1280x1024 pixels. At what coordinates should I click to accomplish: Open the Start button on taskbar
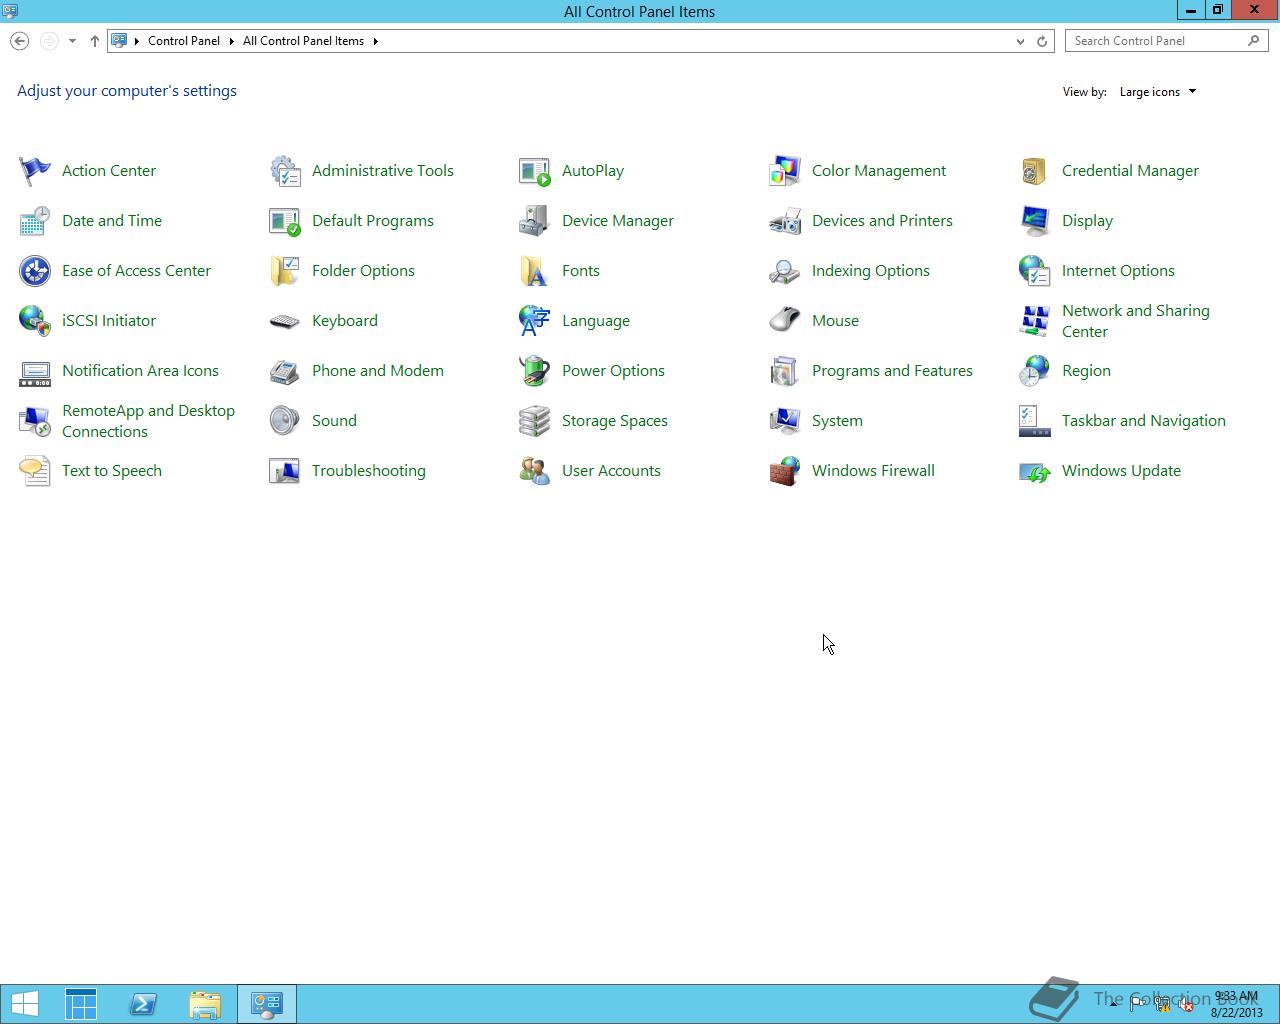tap(24, 1004)
